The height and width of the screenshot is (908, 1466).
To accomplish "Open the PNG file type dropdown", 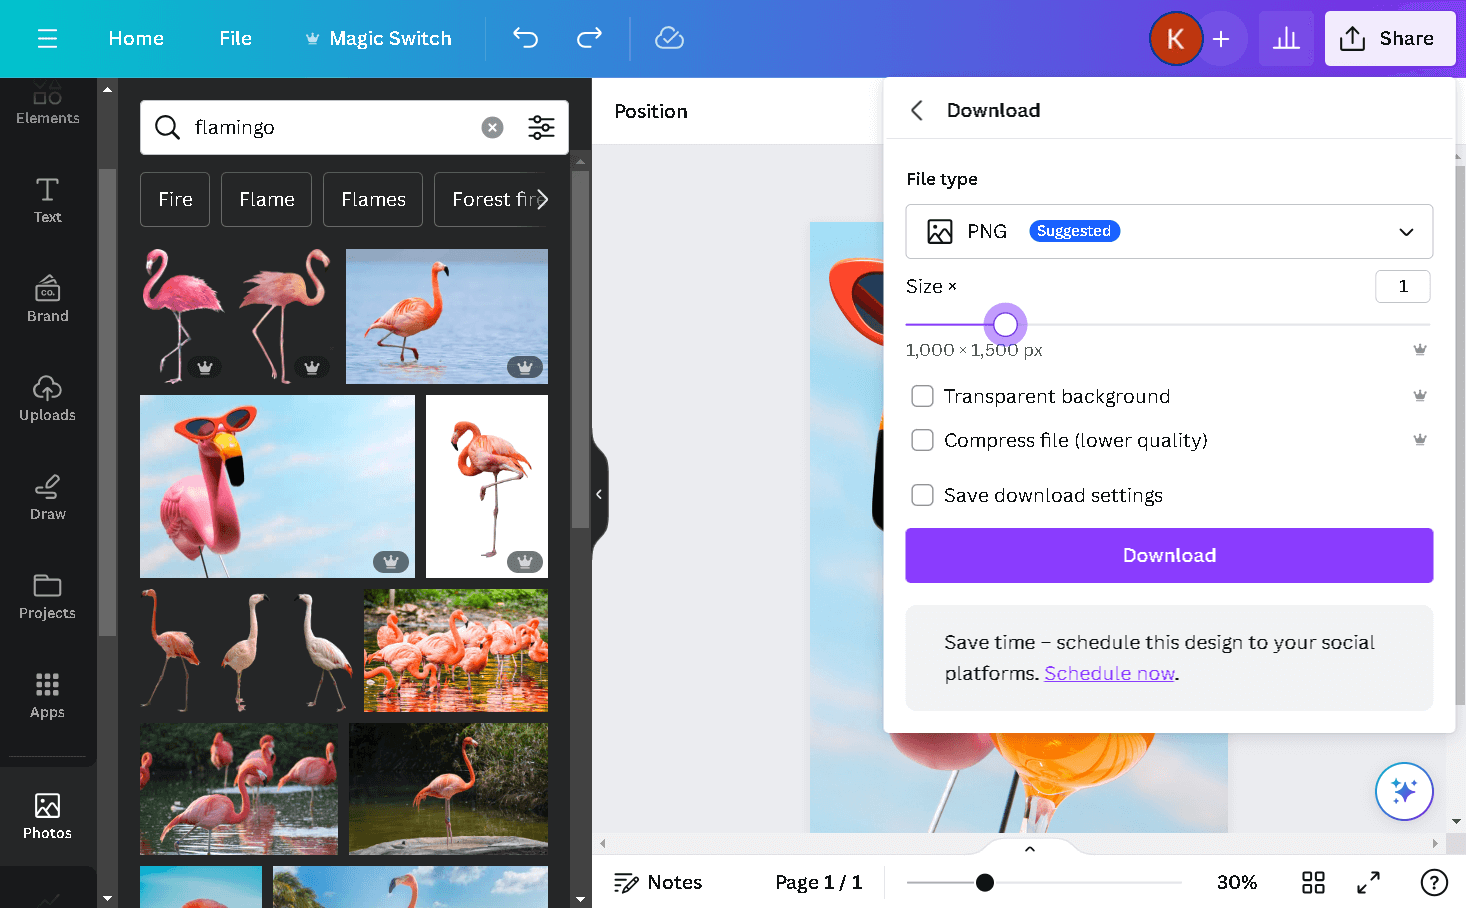I will tap(1406, 231).
